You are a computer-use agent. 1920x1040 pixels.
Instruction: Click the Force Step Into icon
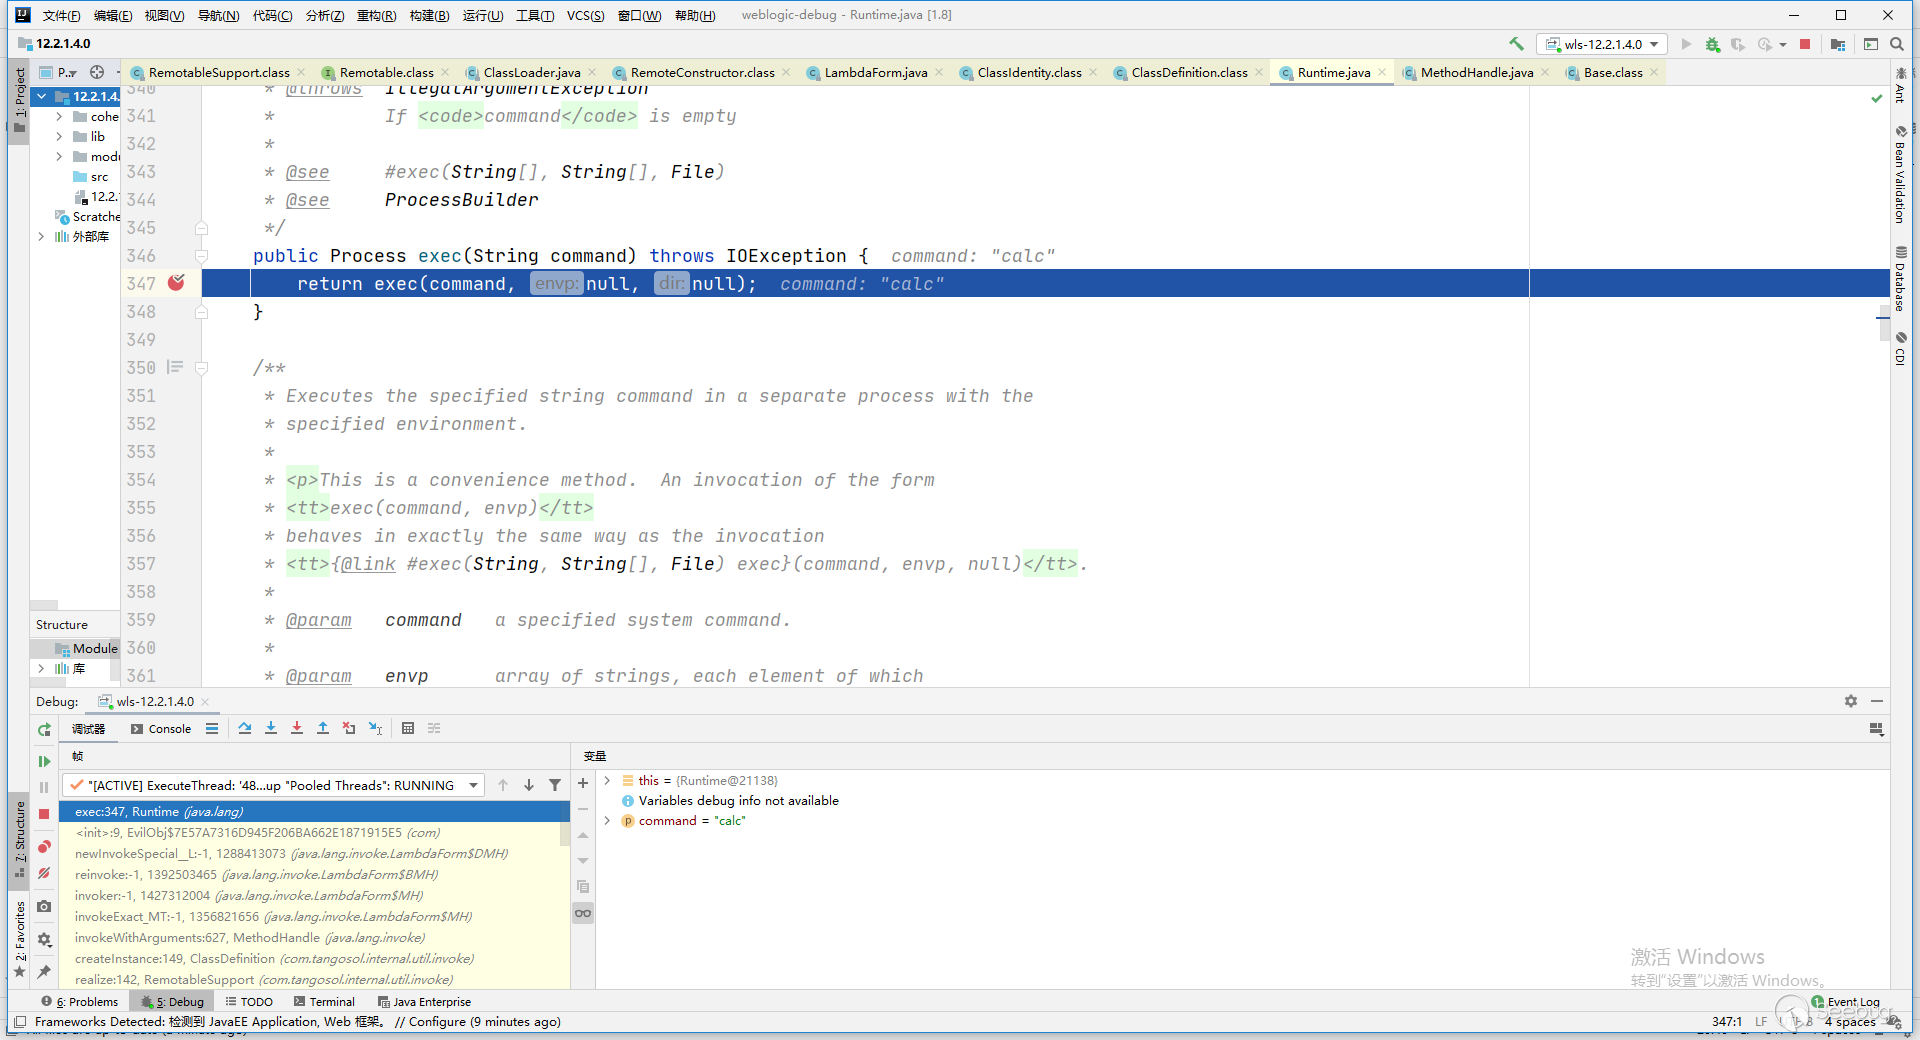pos(297,728)
